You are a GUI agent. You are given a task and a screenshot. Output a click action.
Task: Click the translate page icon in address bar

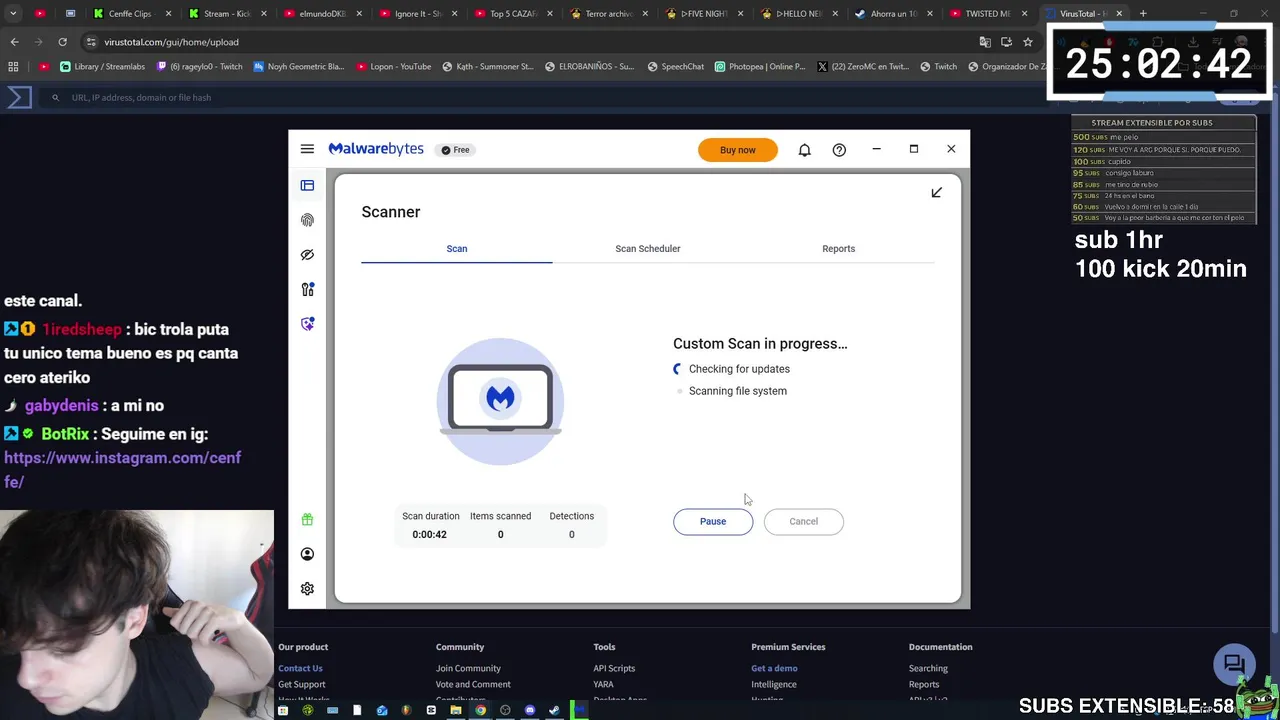(x=985, y=42)
